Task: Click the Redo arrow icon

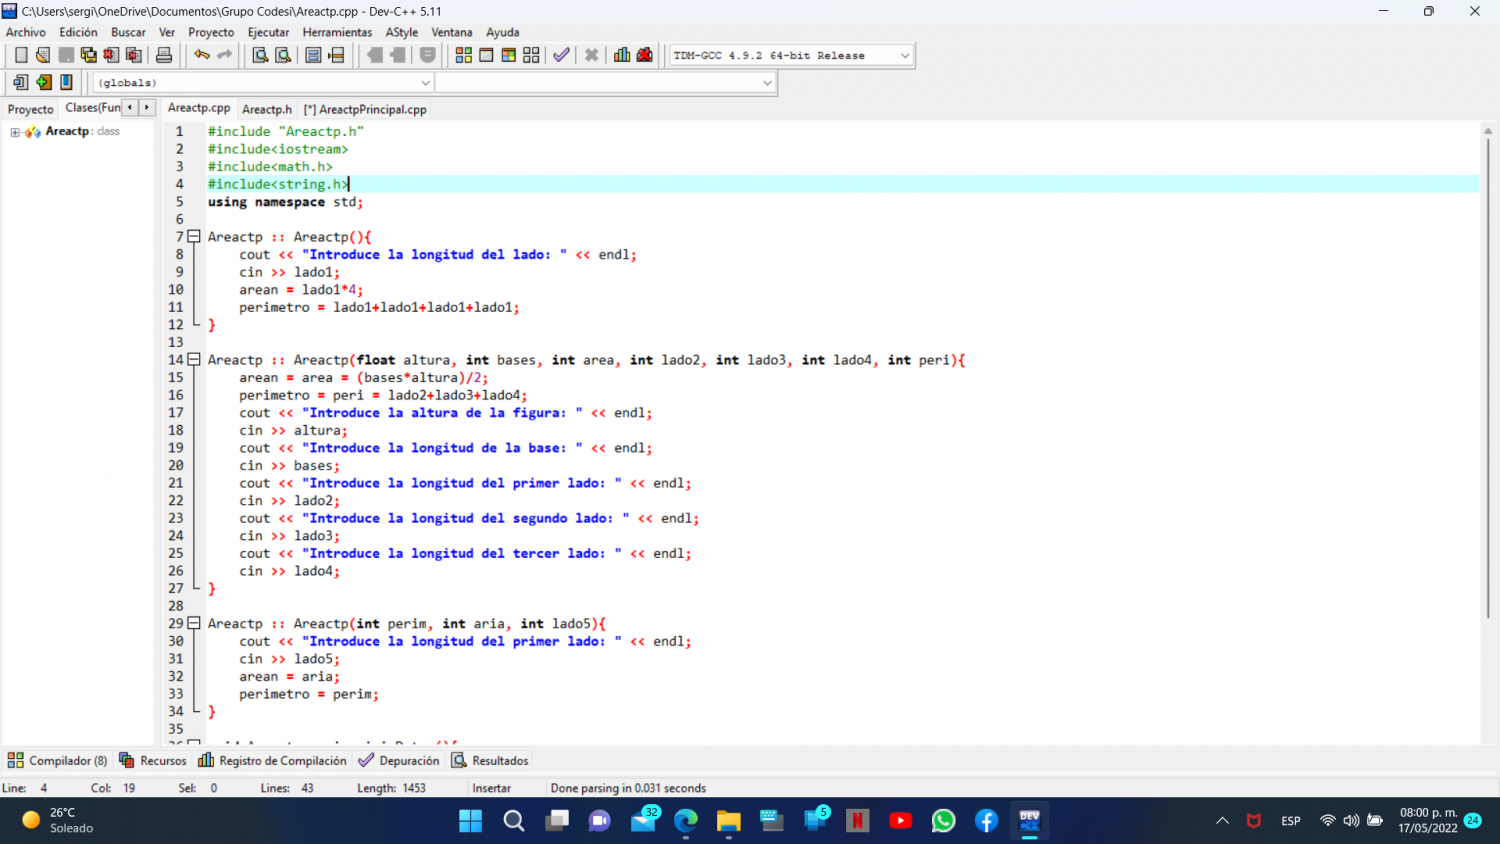Action: [x=225, y=55]
